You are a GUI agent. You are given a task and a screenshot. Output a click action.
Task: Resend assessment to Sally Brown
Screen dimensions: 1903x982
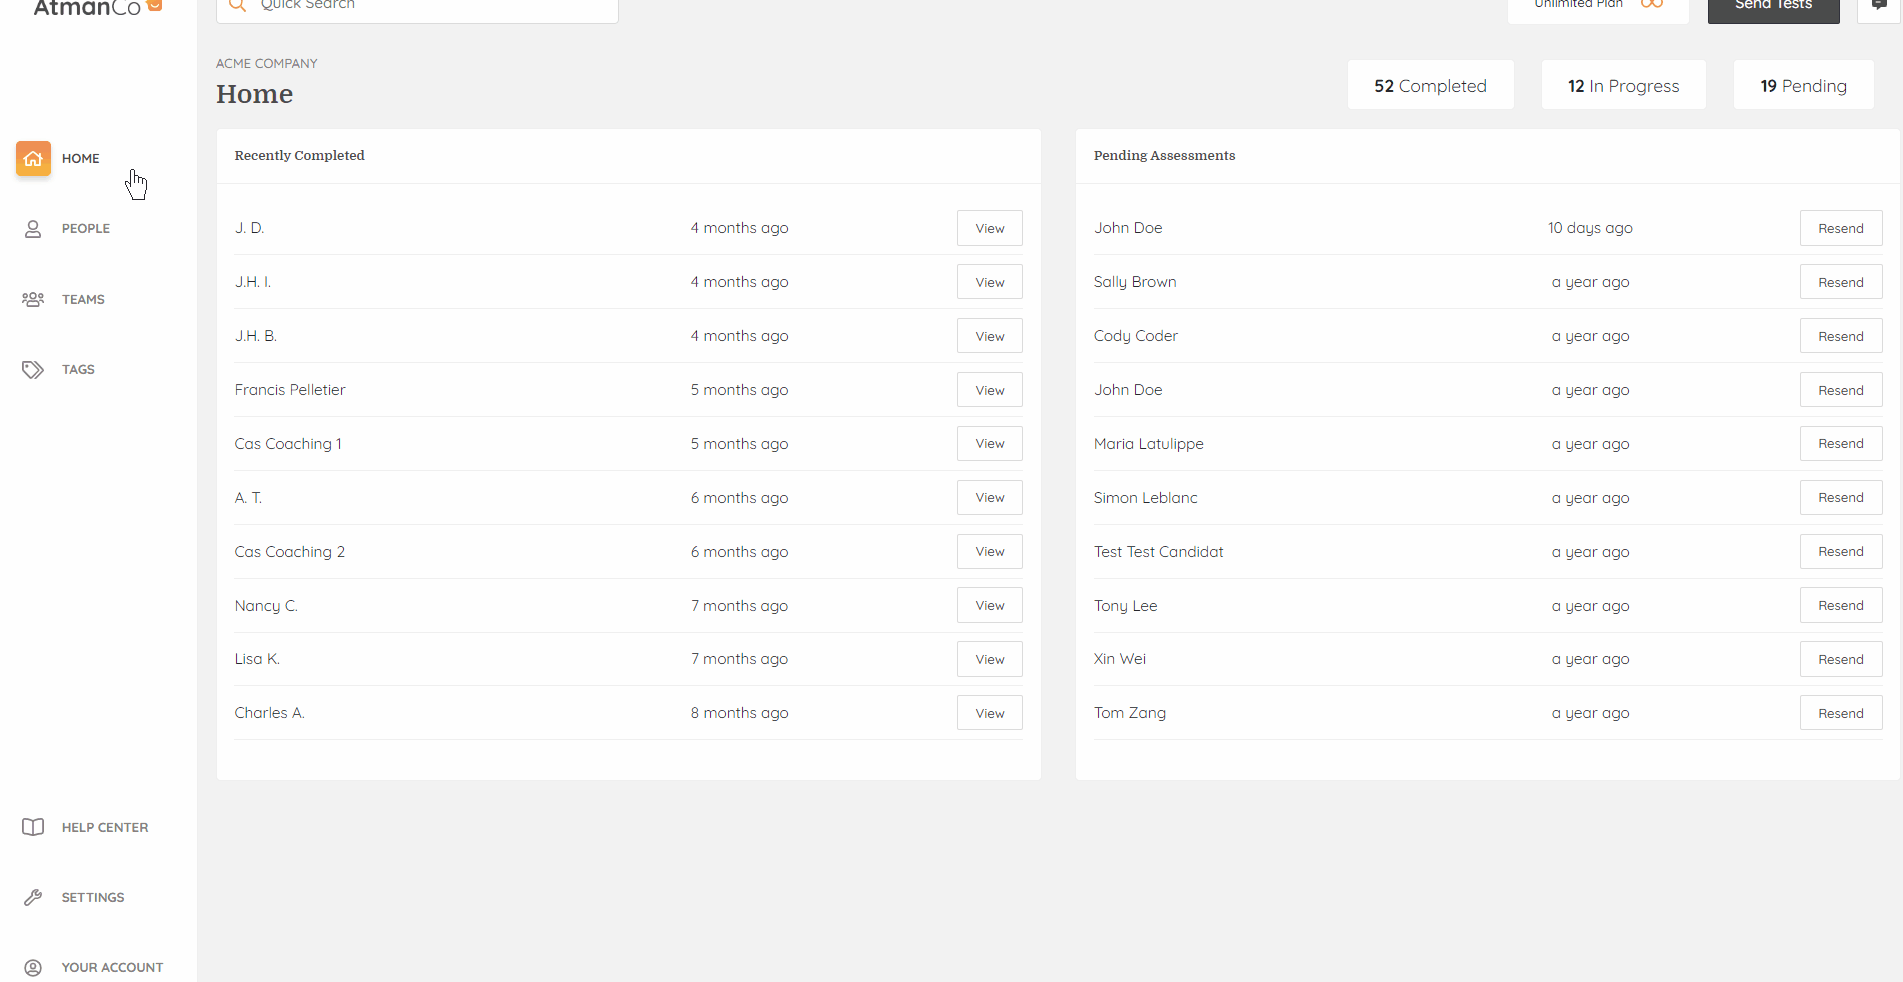[x=1841, y=282]
